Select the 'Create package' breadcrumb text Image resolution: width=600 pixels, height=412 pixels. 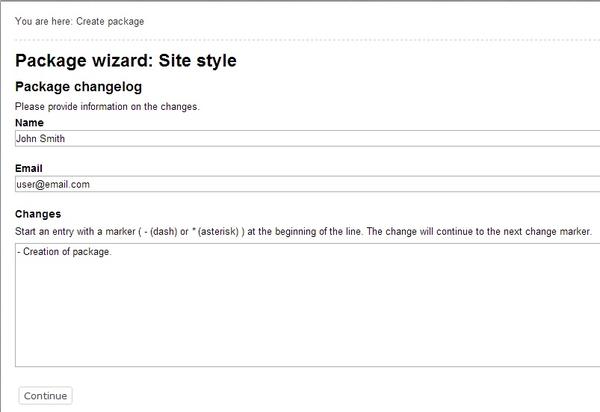click(x=110, y=21)
